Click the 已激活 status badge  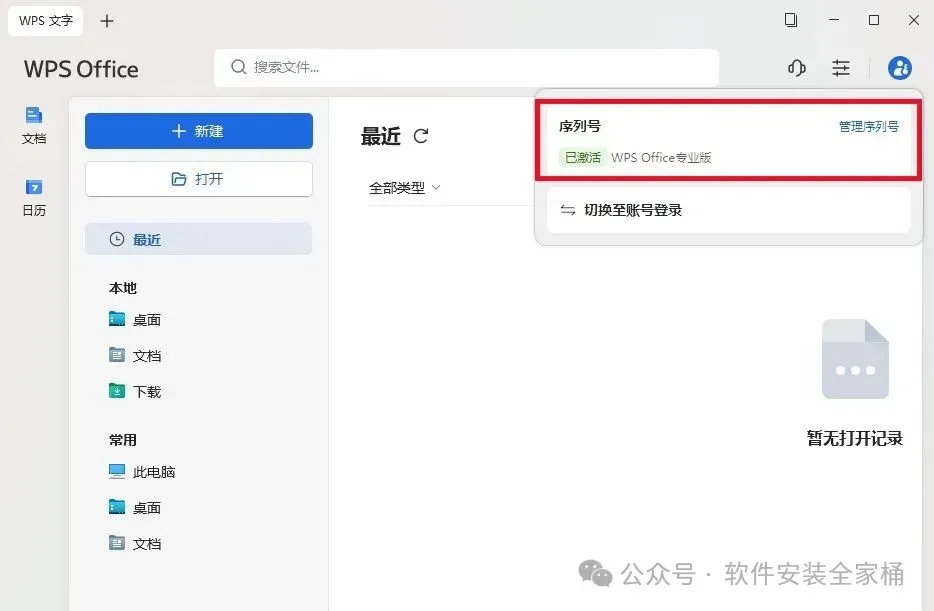click(583, 157)
